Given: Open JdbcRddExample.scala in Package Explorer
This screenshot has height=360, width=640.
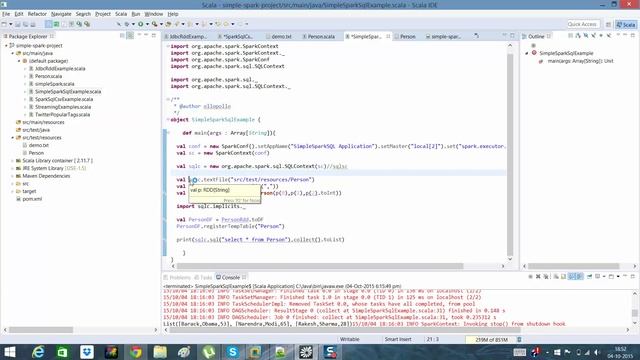Looking at the screenshot, I should (60, 69).
